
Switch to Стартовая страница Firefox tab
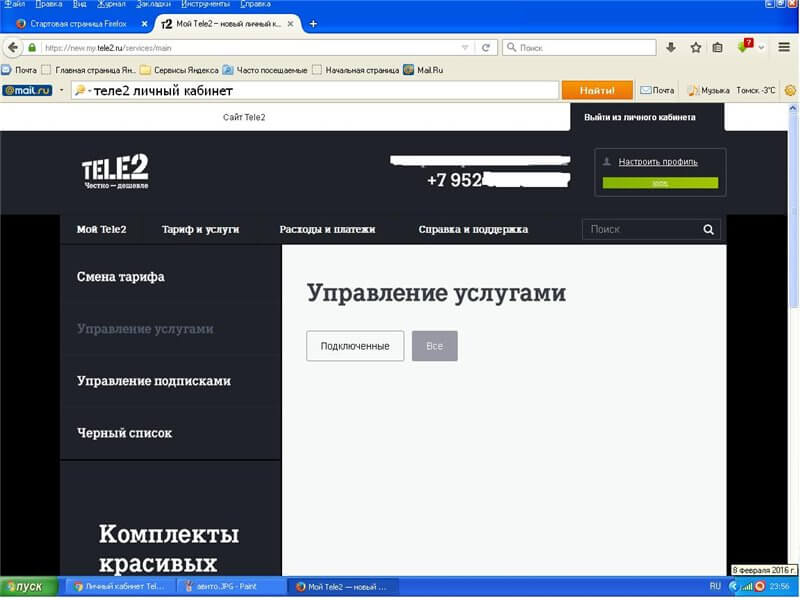(79, 23)
